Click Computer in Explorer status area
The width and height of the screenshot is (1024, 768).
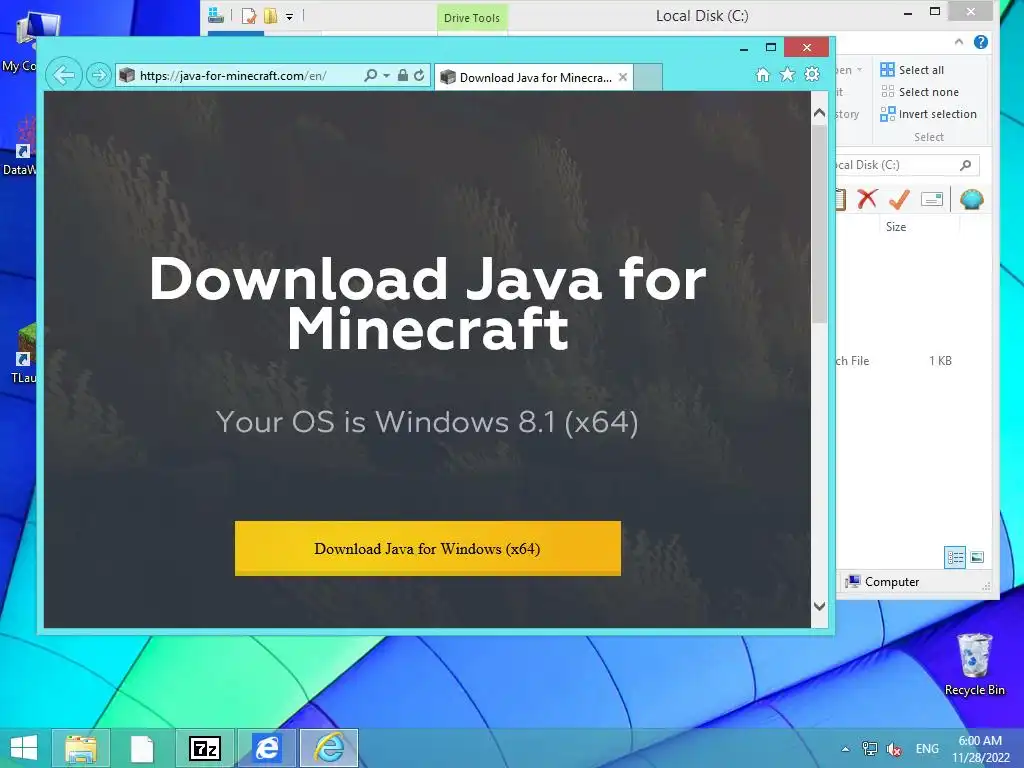pos(882,582)
